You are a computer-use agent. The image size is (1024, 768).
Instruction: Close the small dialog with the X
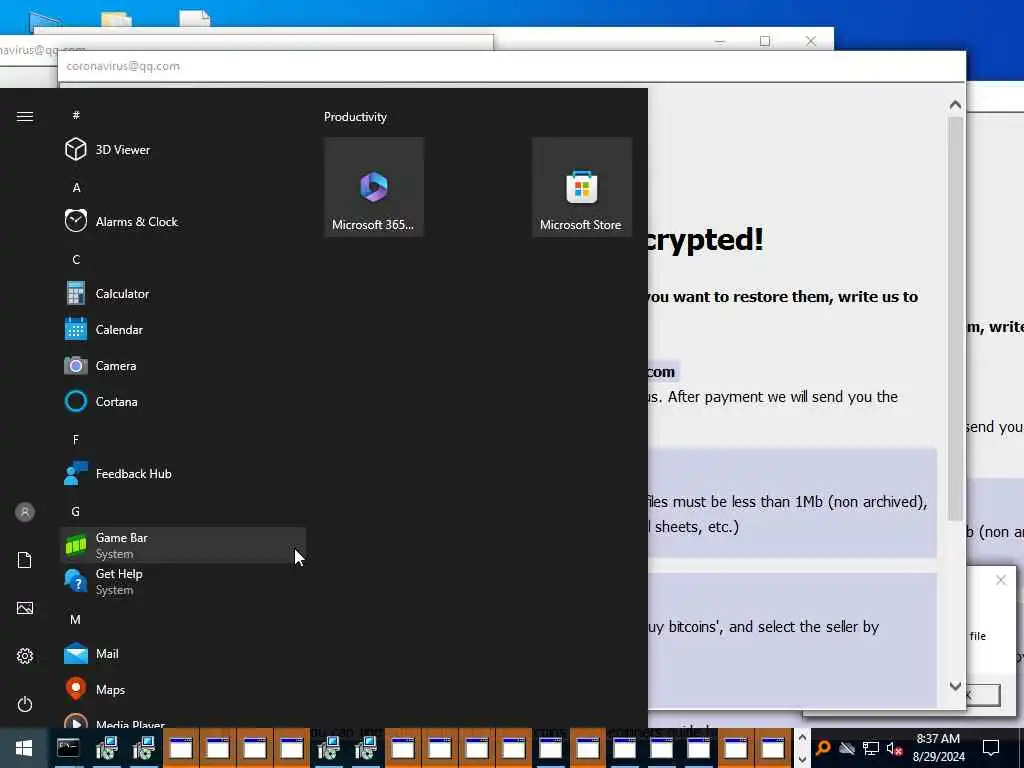click(1000, 580)
